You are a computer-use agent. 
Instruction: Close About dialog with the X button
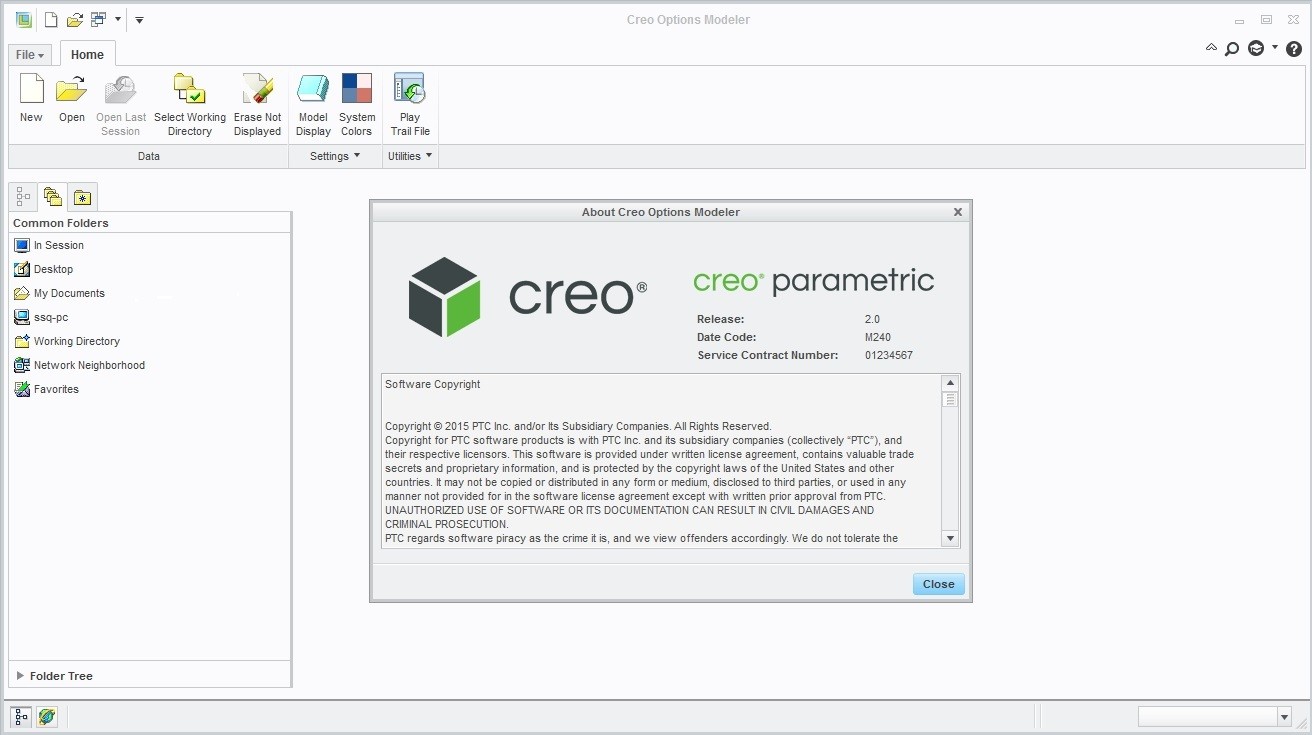click(x=958, y=212)
